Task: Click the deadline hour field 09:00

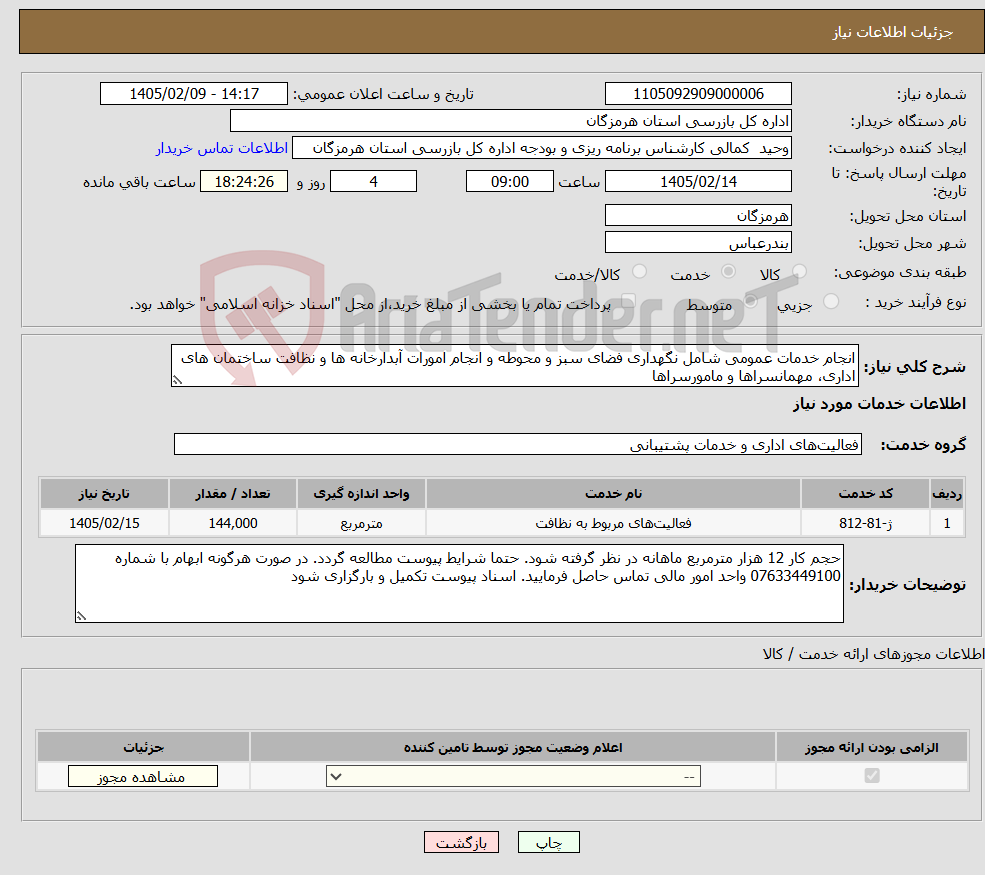Action: pyautogui.click(x=509, y=182)
